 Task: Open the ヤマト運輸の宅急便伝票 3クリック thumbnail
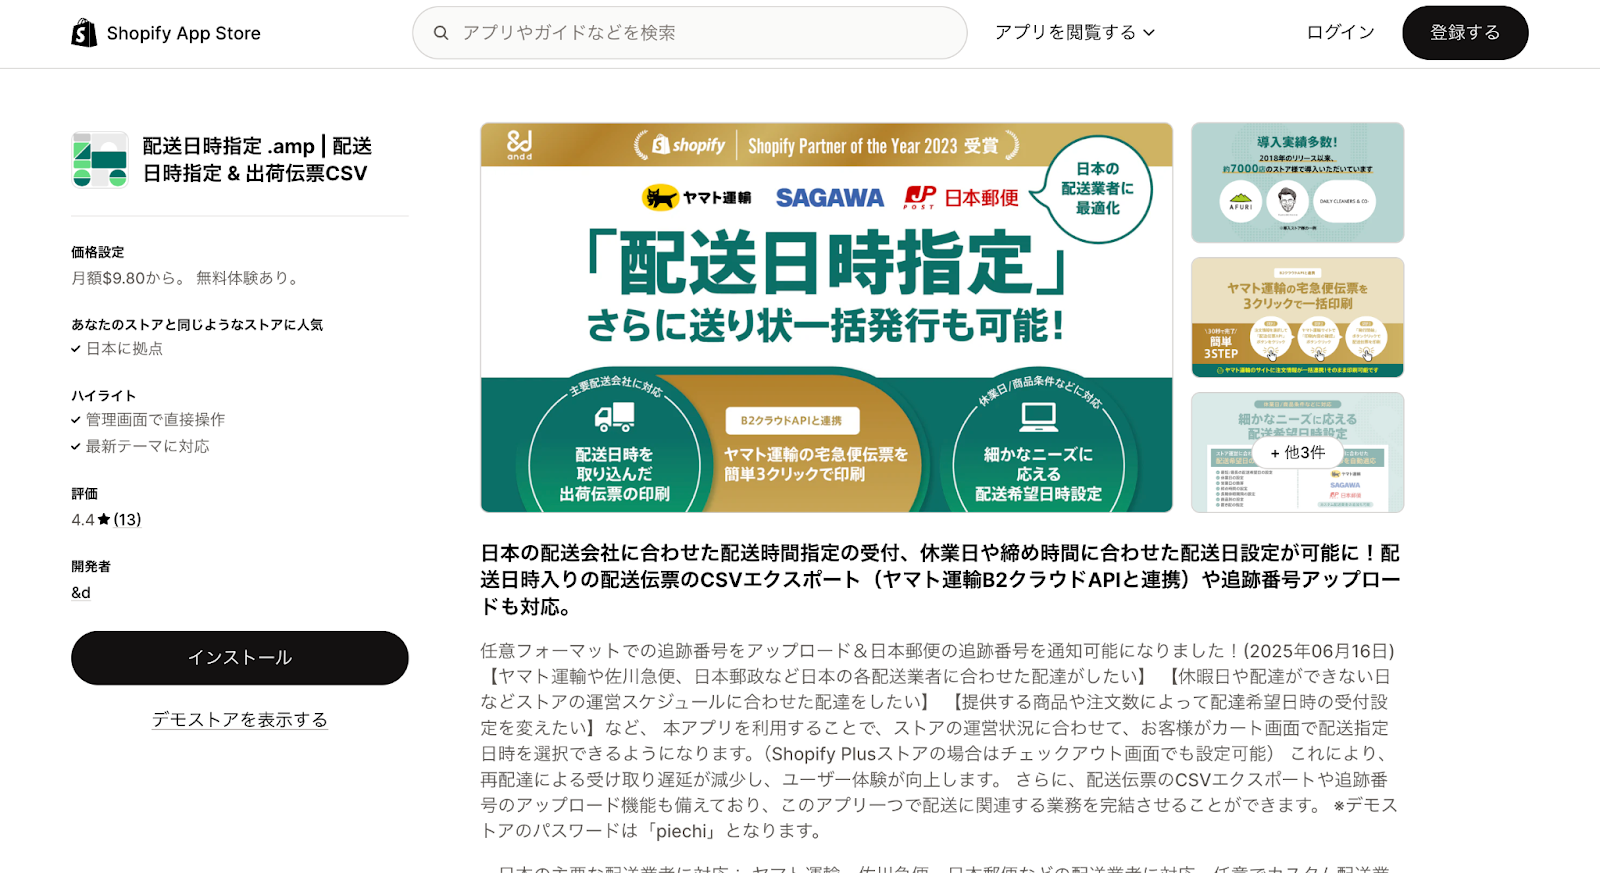[x=1297, y=317]
